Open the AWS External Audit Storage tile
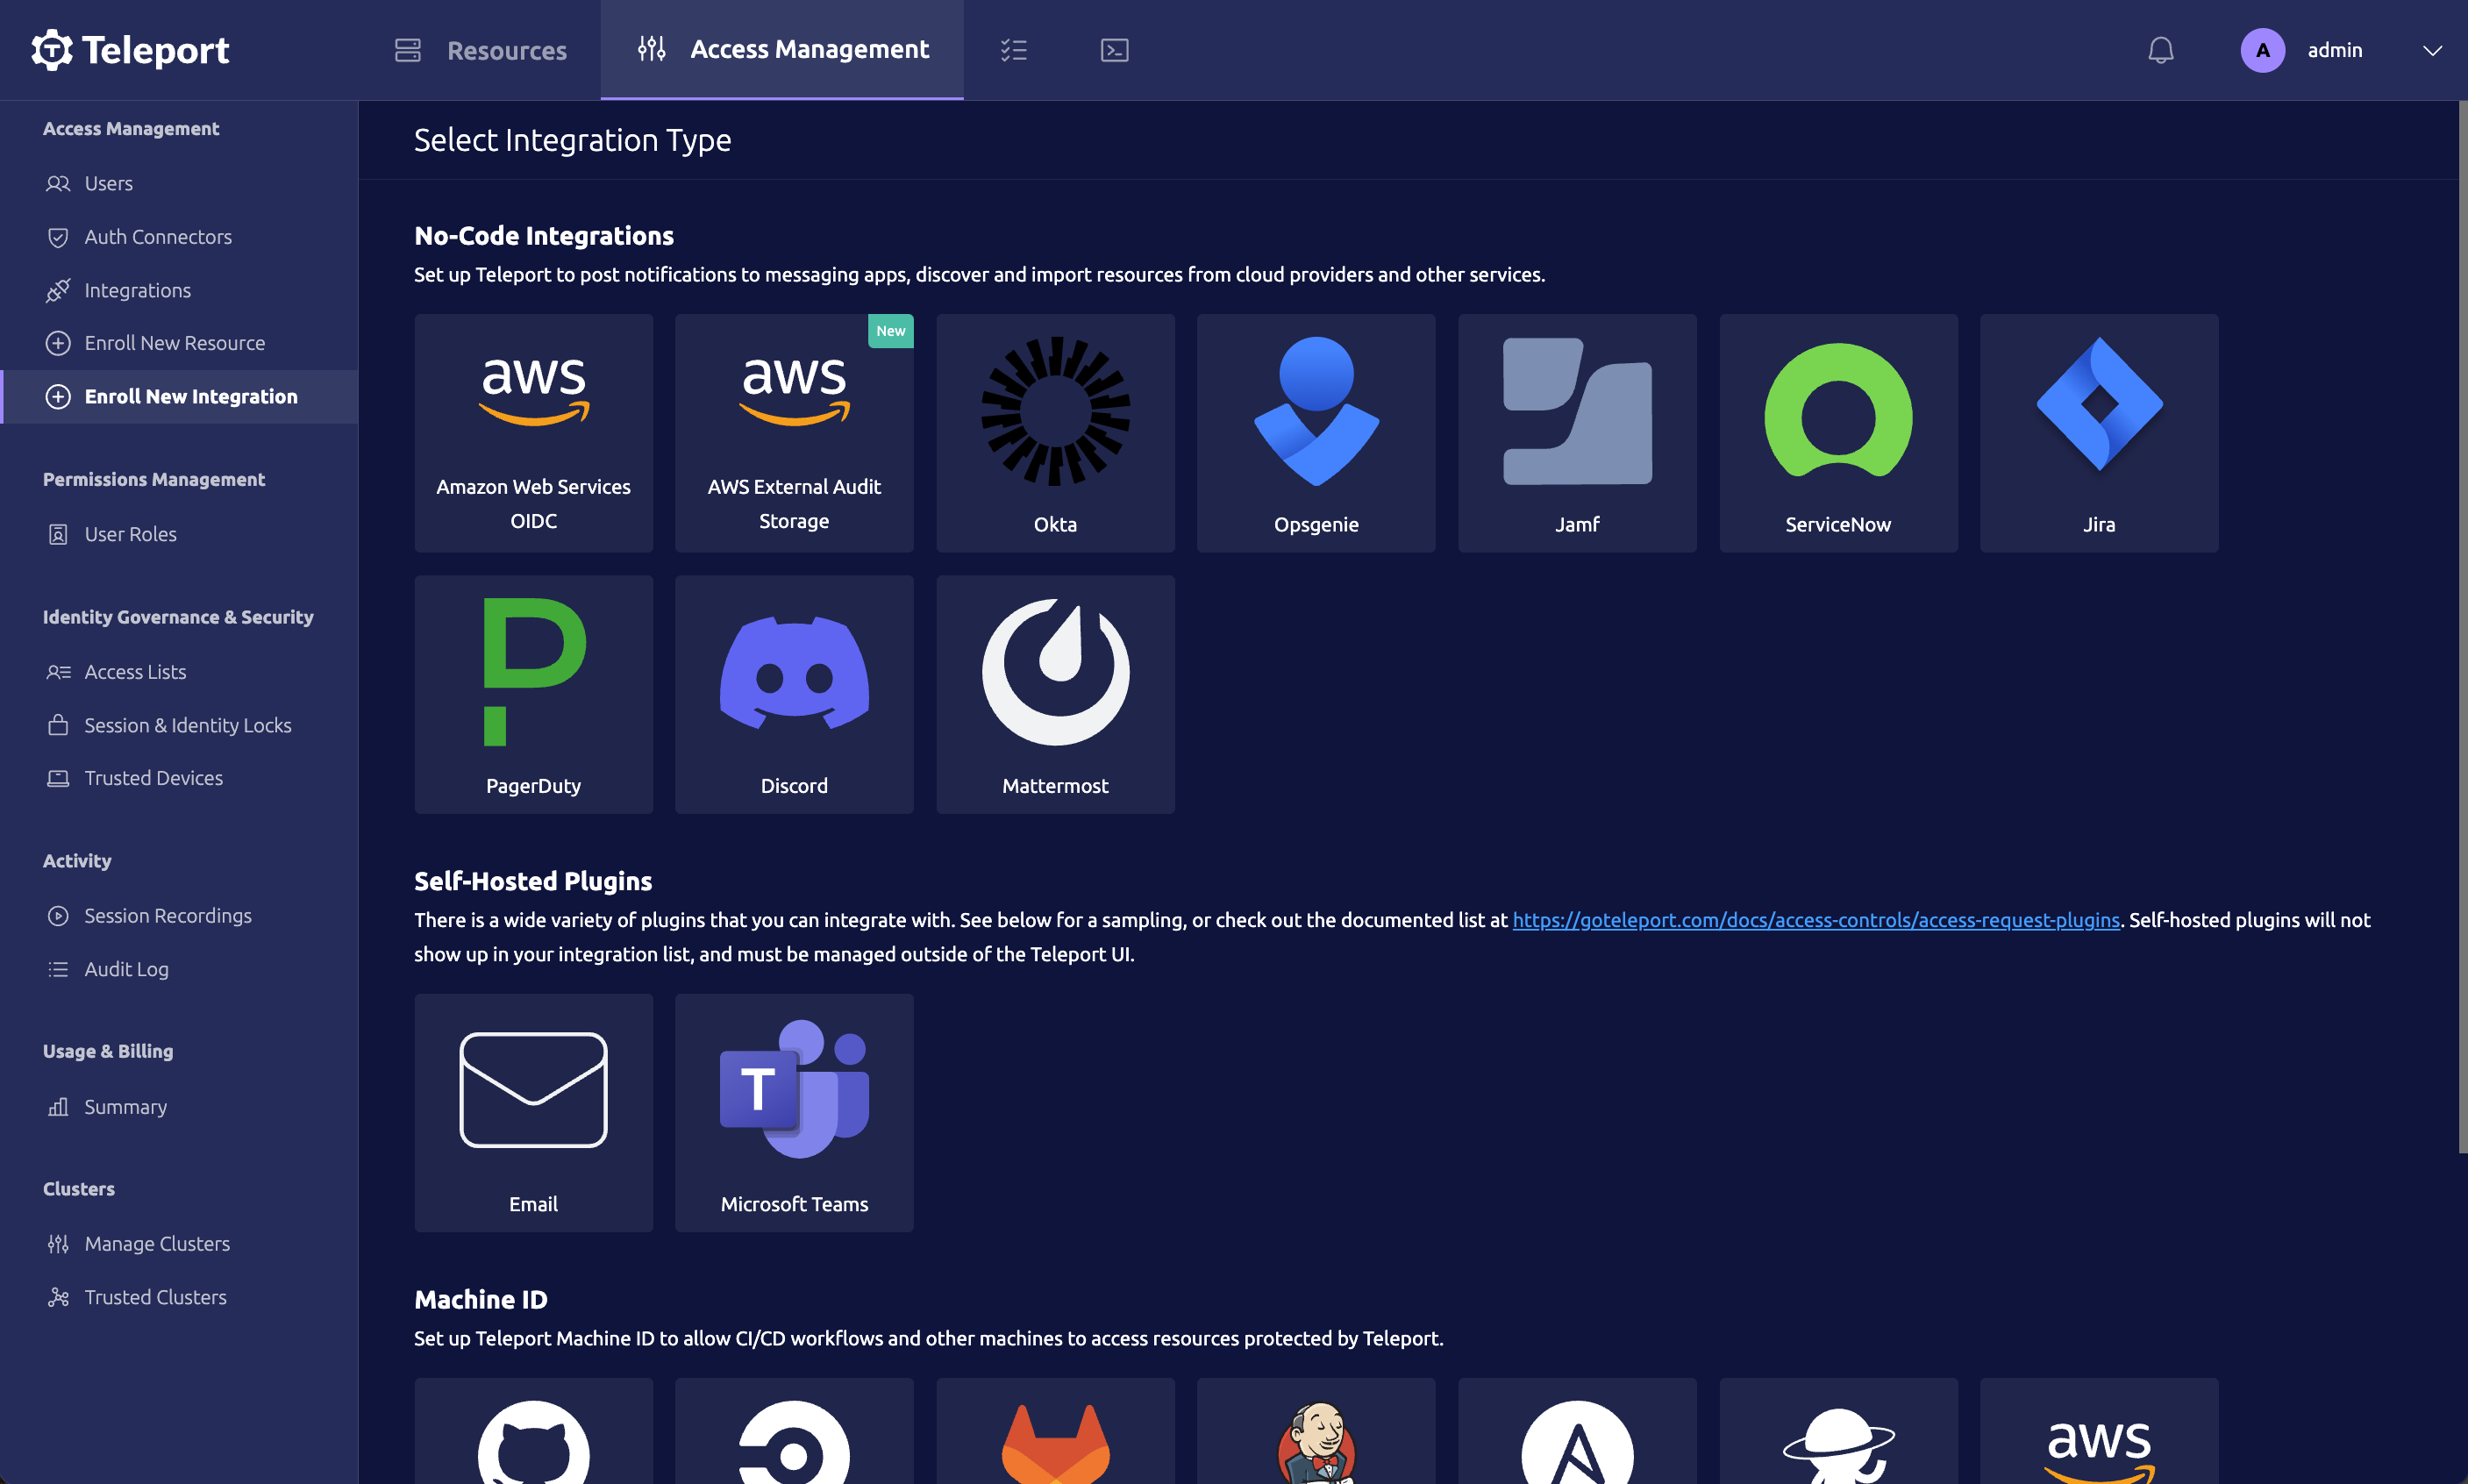The width and height of the screenshot is (2468, 1484). 794,434
